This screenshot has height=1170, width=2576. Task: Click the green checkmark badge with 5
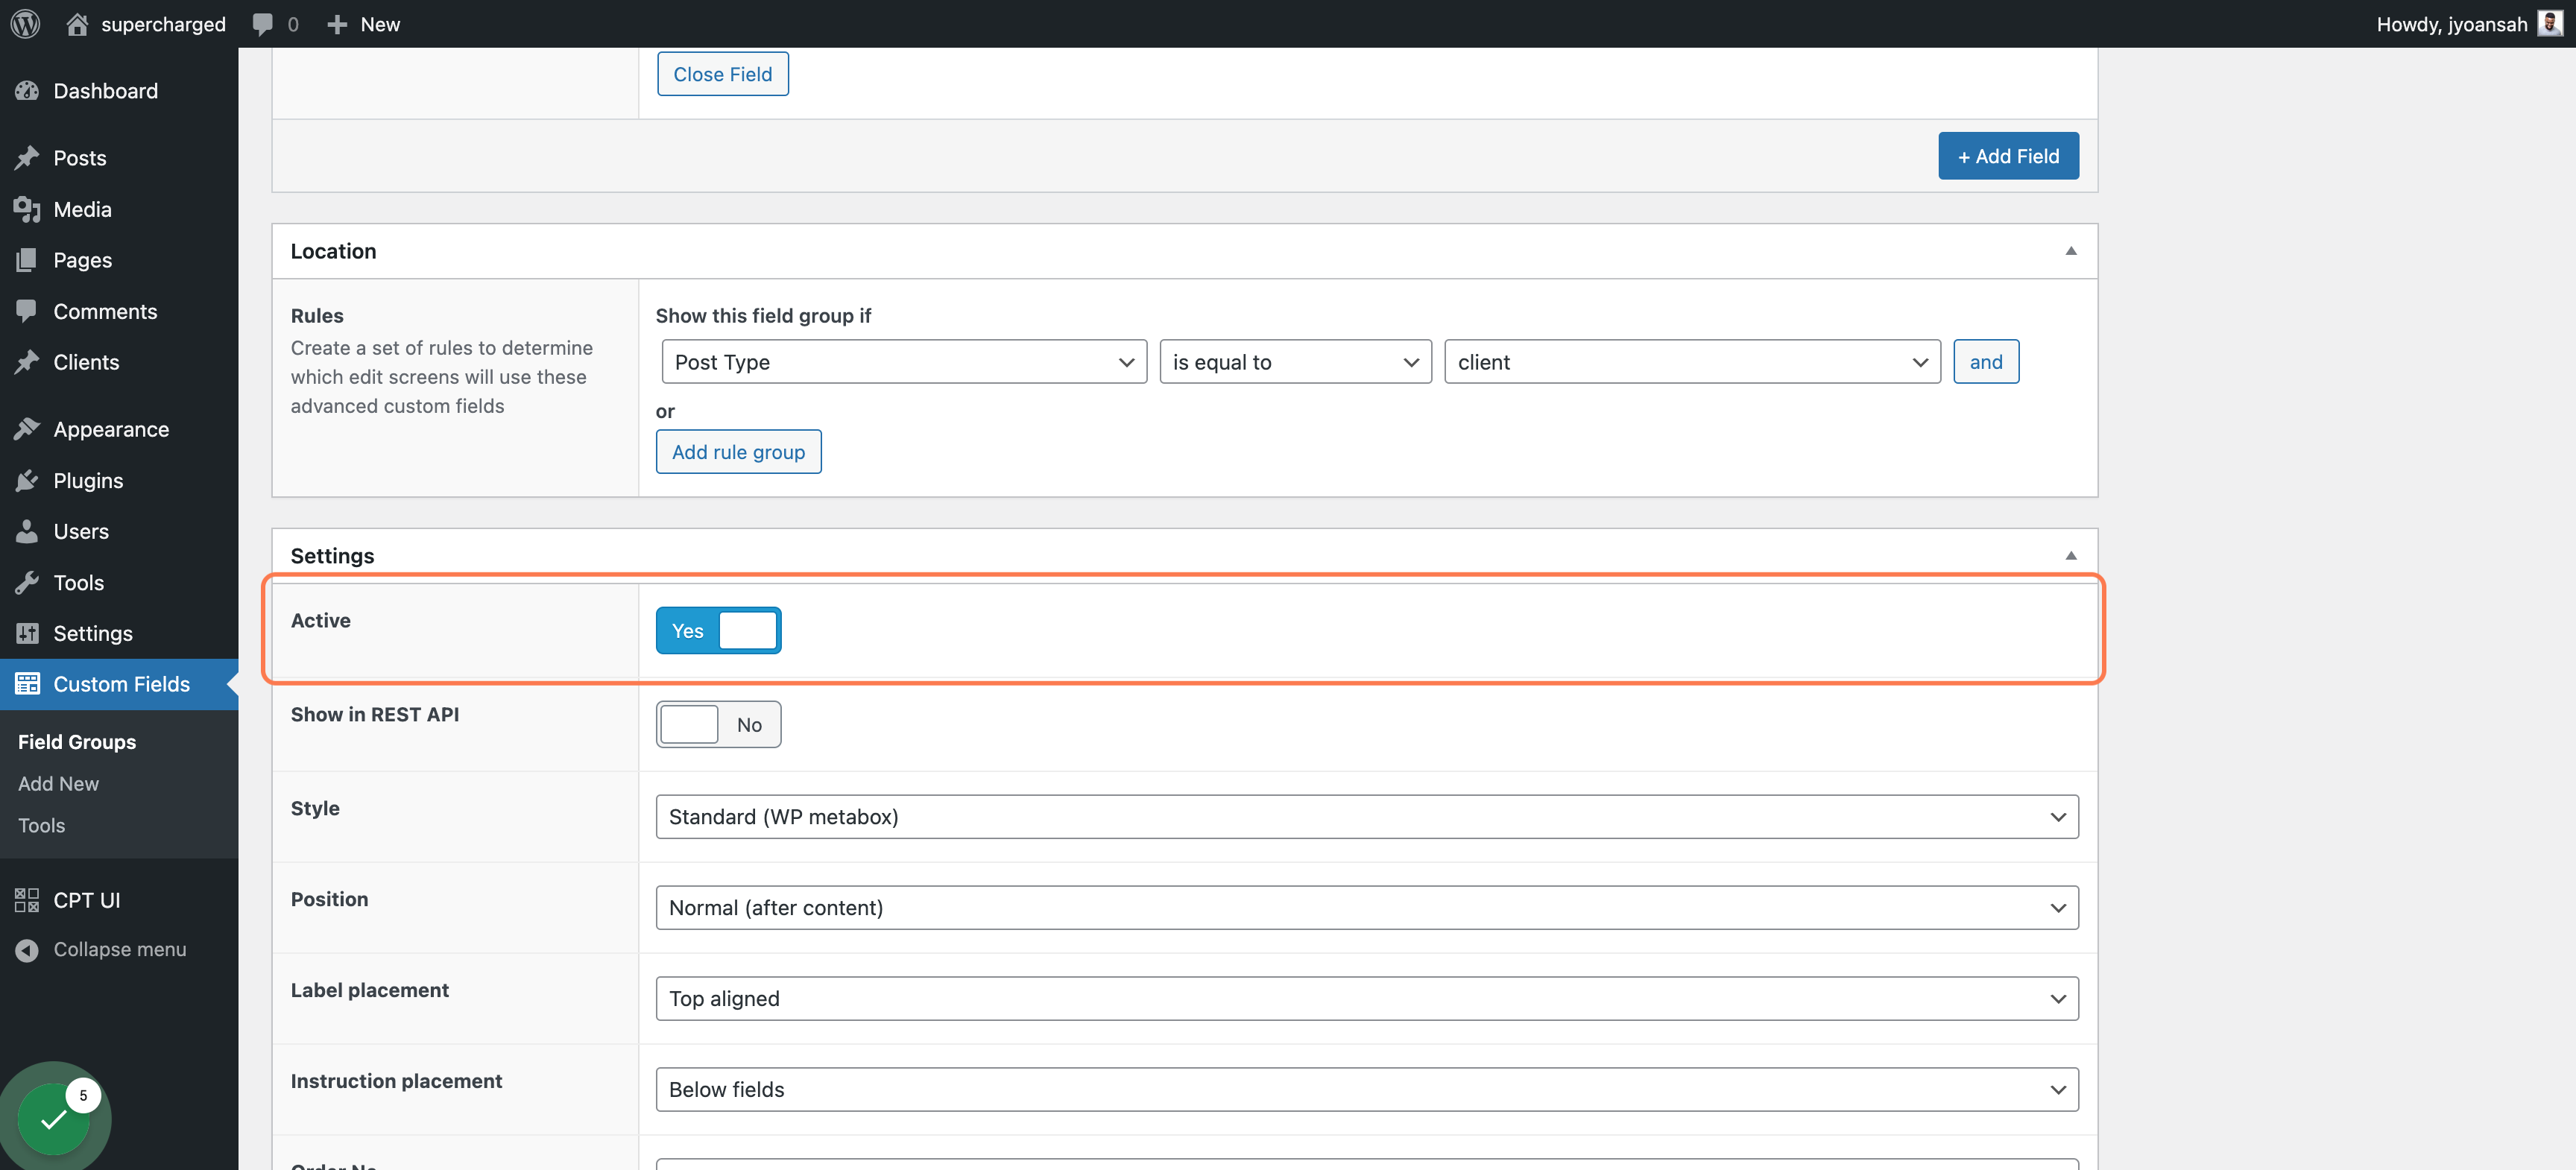click(x=55, y=1118)
